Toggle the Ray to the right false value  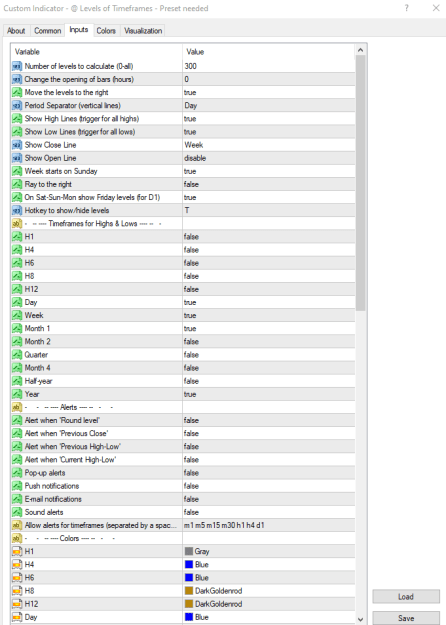(269, 184)
